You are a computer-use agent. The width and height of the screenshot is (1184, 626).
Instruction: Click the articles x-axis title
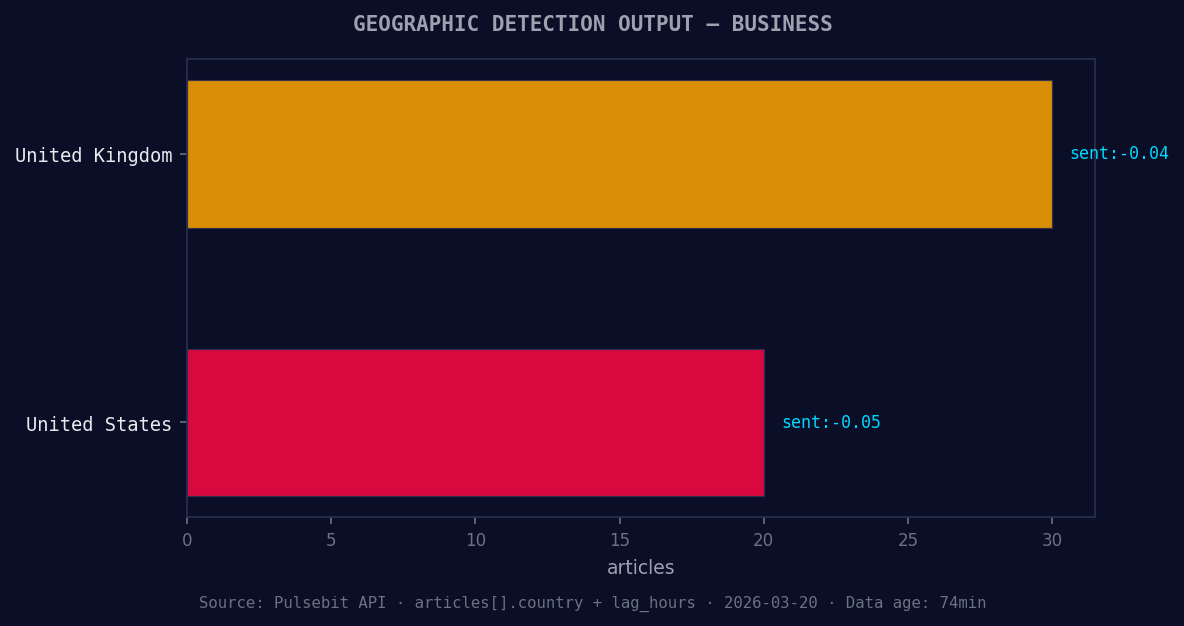pyautogui.click(x=640, y=567)
